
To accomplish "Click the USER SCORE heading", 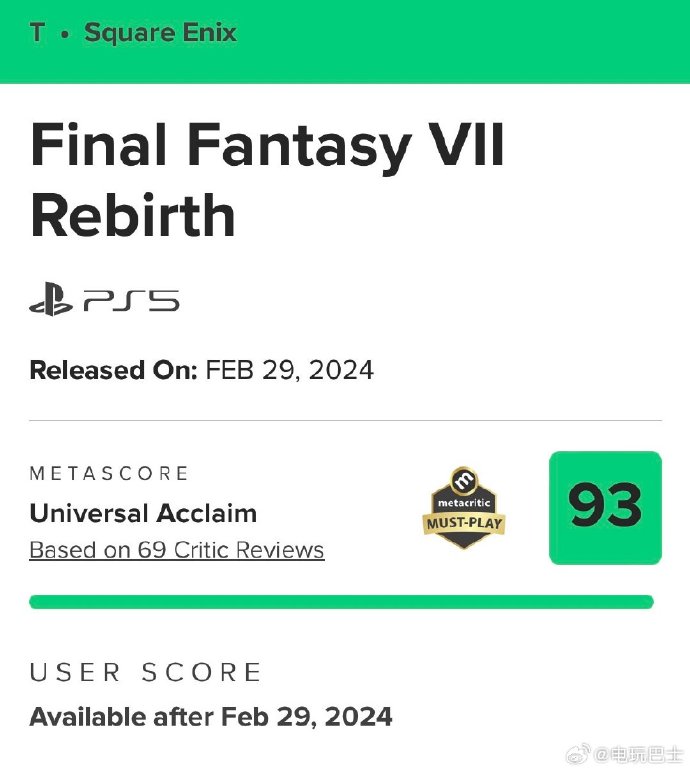I will pos(145,672).
